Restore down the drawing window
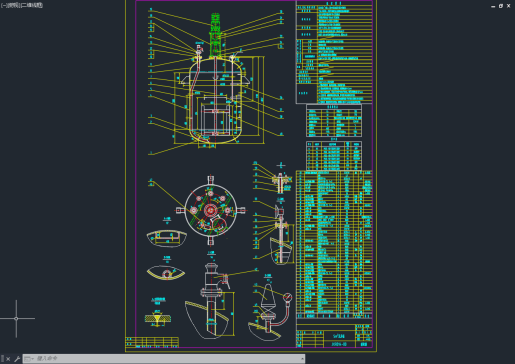 point(501,6)
